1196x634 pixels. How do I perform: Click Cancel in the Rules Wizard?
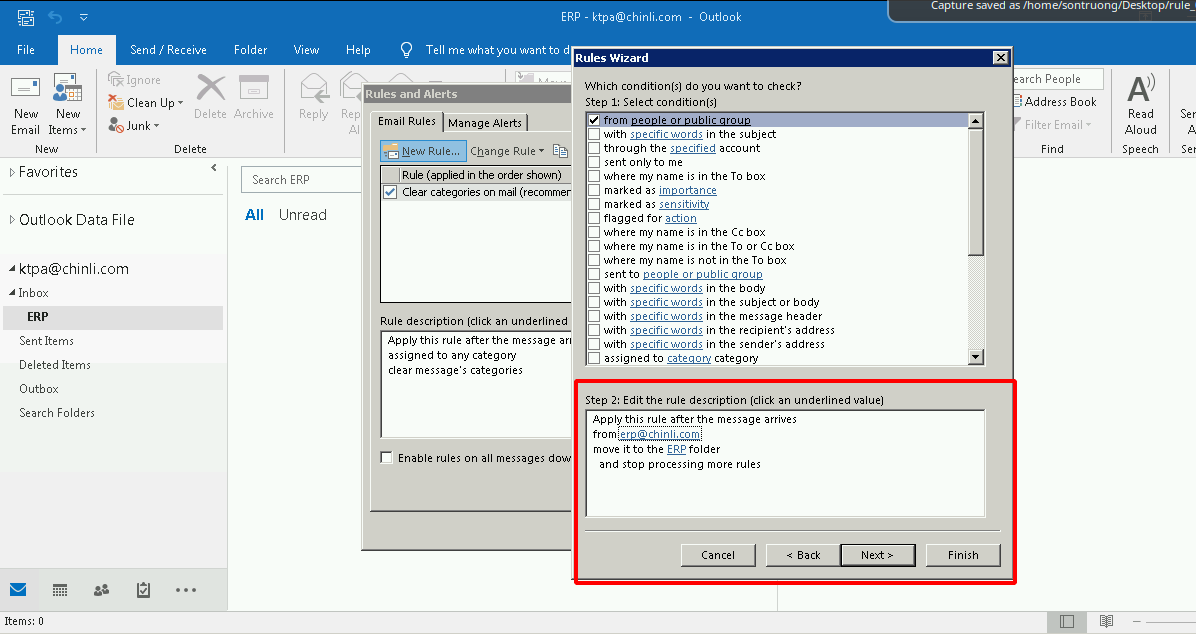pyautogui.click(x=718, y=555)
